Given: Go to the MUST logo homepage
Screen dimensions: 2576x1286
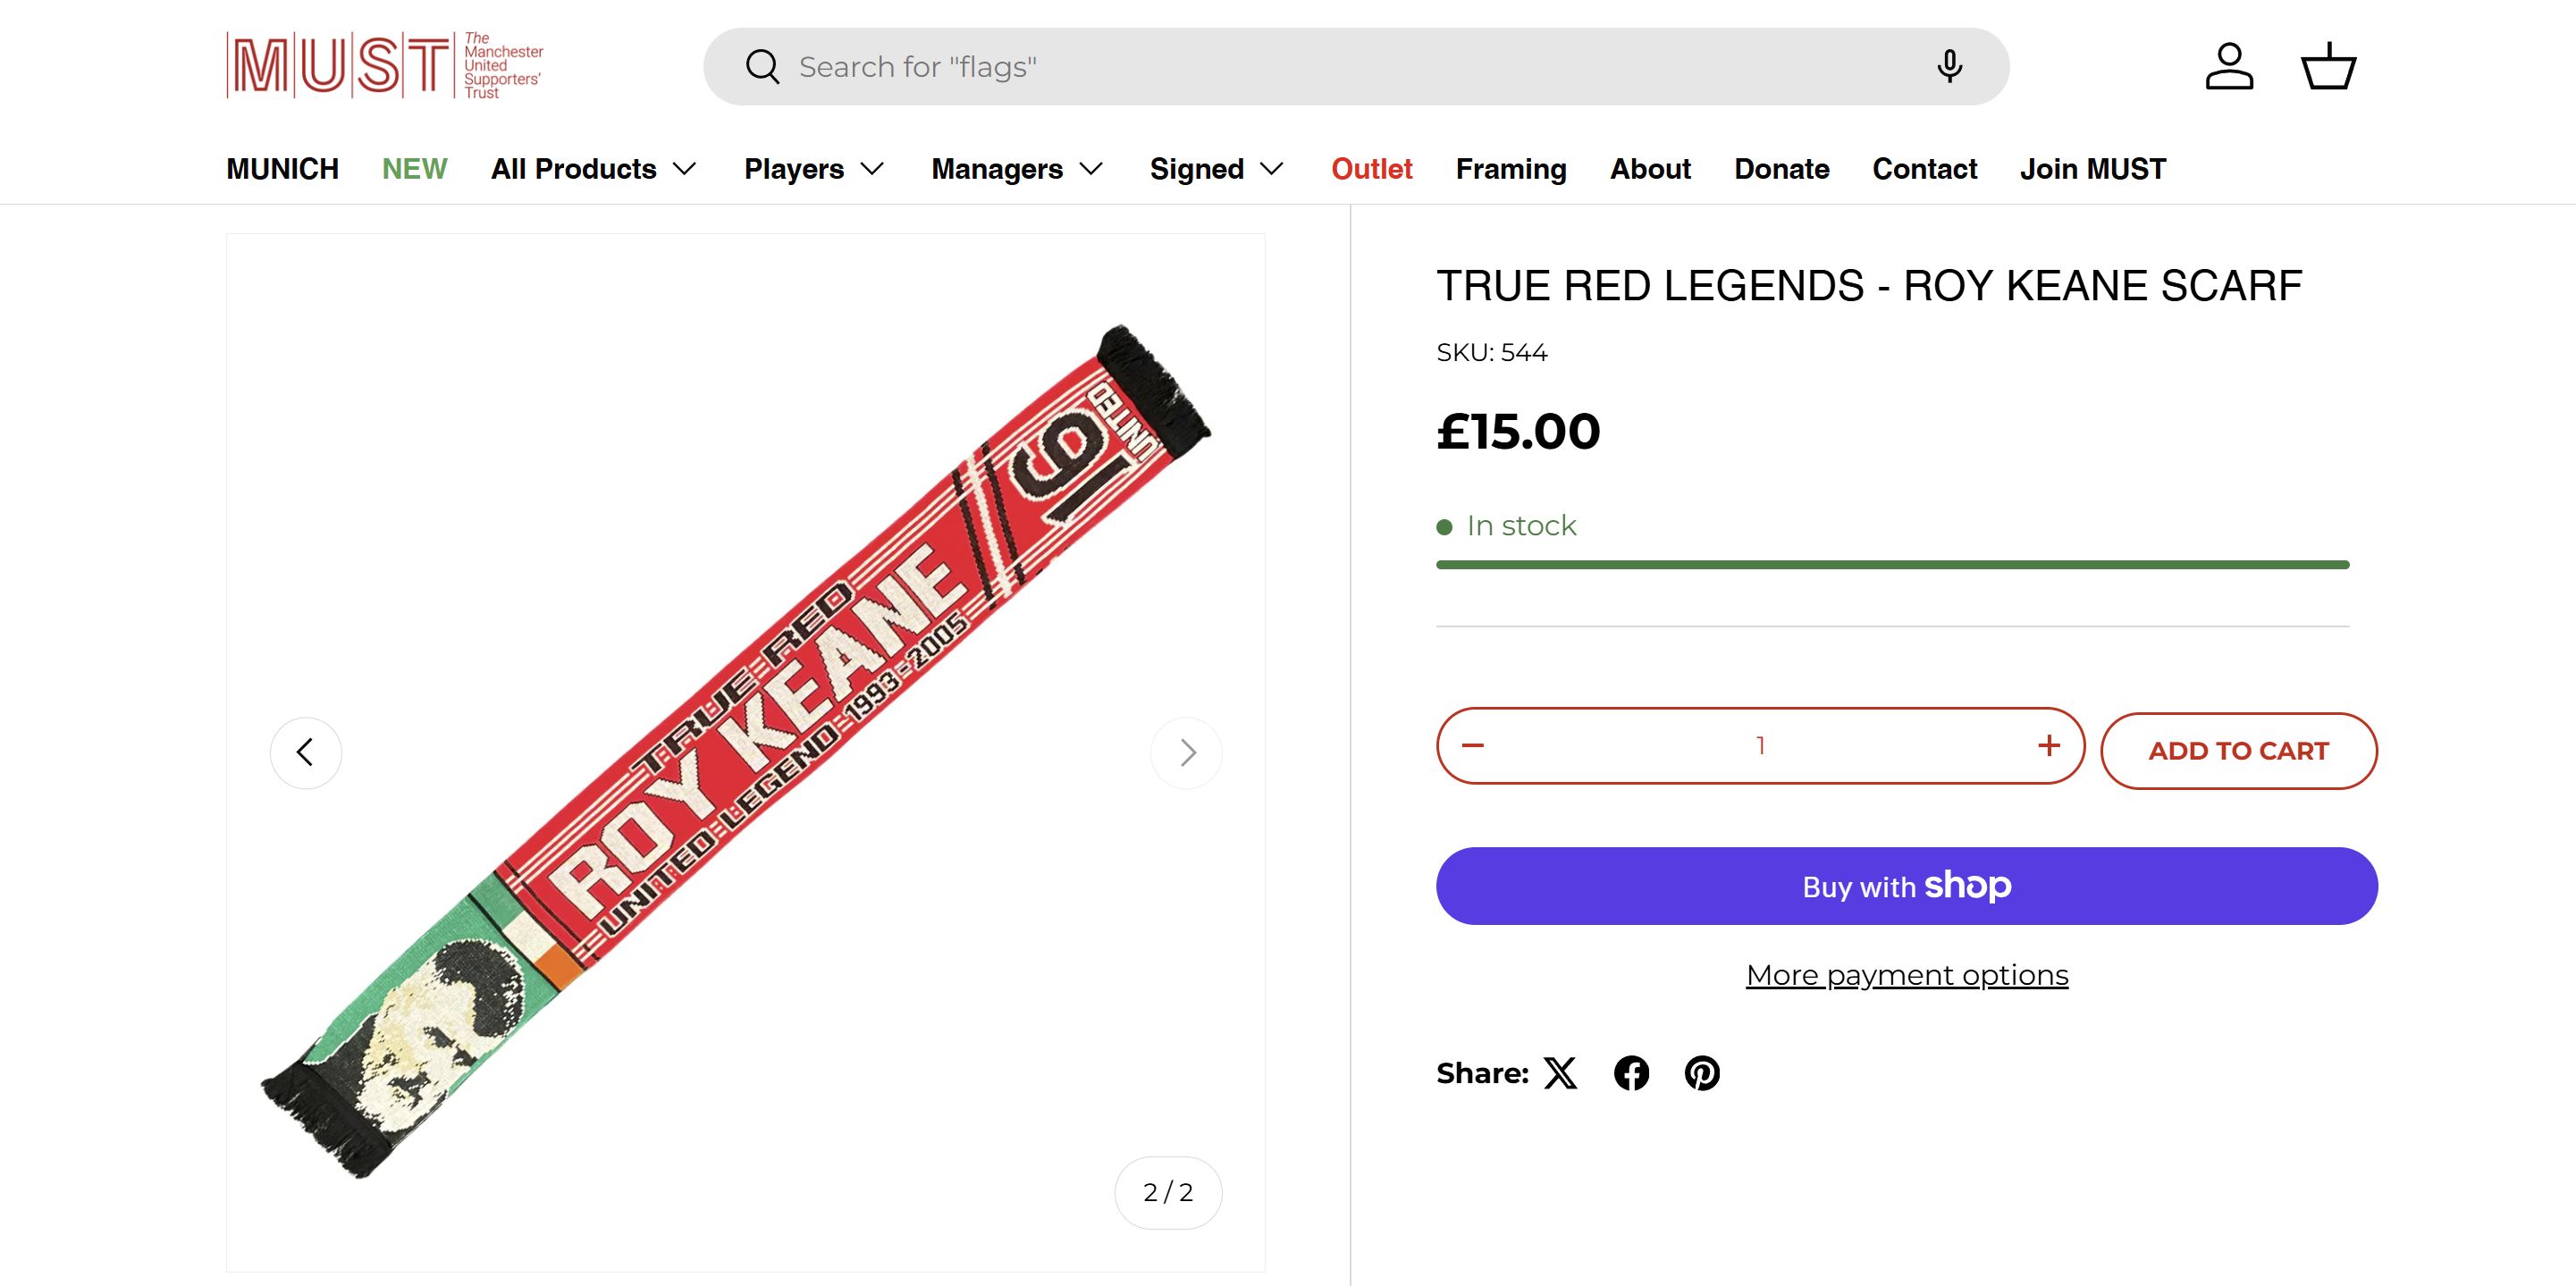Looking at the screenshot, I should [385, 66].
